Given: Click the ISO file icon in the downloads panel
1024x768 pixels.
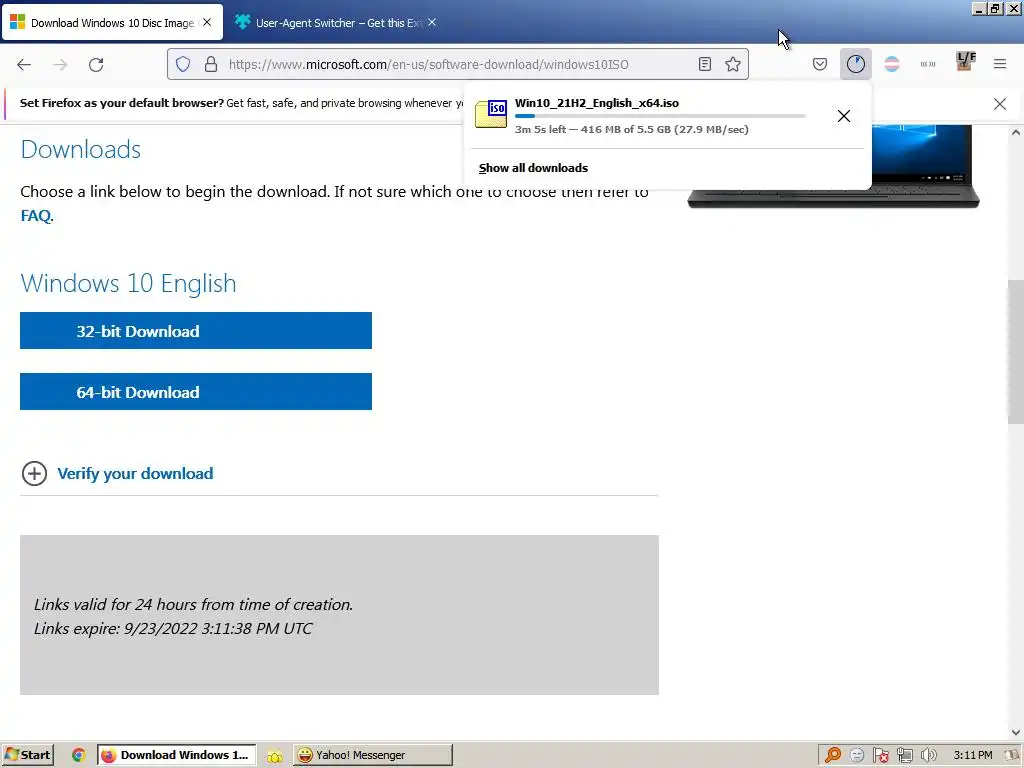Looking at the screenshot, I should pos(490,114).
